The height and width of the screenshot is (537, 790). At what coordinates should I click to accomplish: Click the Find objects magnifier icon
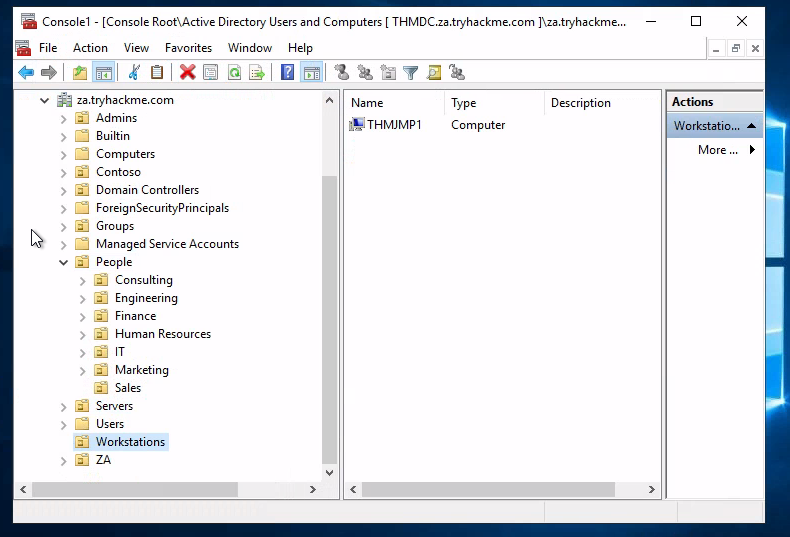(x=434, y=73)
